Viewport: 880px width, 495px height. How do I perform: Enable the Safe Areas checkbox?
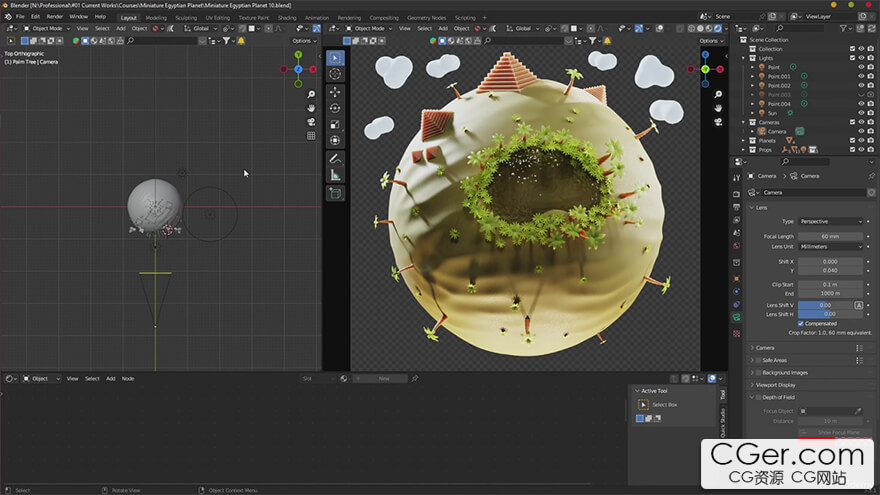pyautogui.click(x=758, y=360)
